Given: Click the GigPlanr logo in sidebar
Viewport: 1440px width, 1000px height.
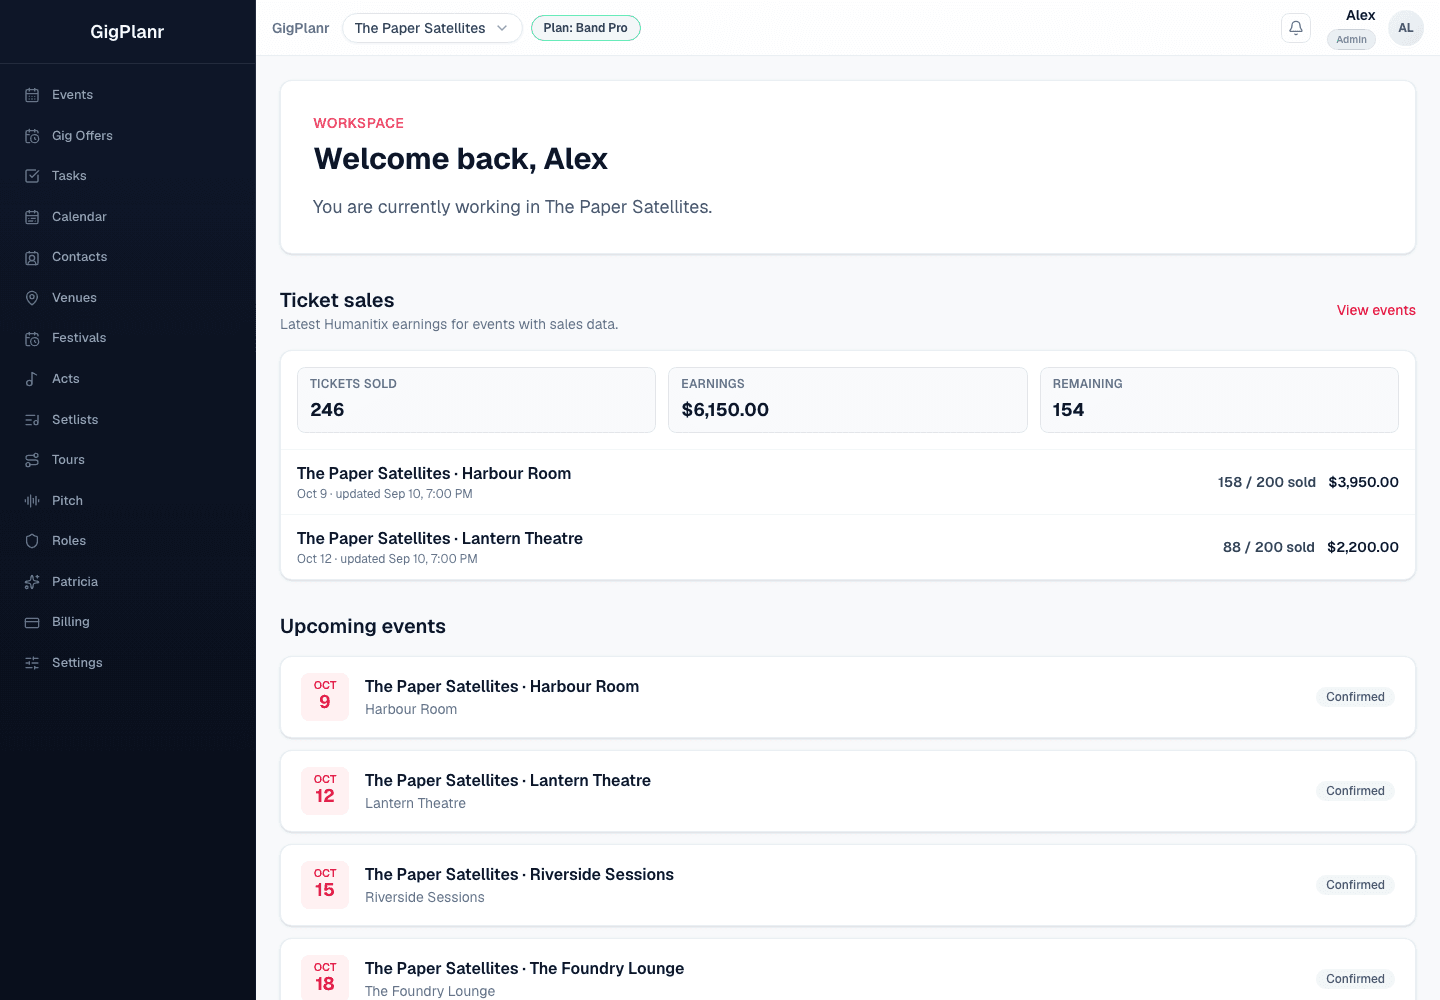Looking at the screenshot, I should [x=127, y=32].
